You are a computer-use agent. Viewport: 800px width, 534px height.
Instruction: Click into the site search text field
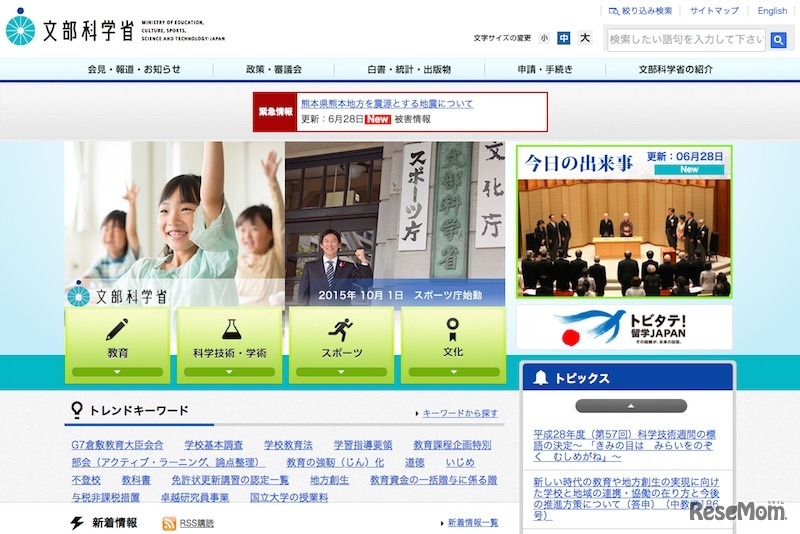tap(686, 39)
